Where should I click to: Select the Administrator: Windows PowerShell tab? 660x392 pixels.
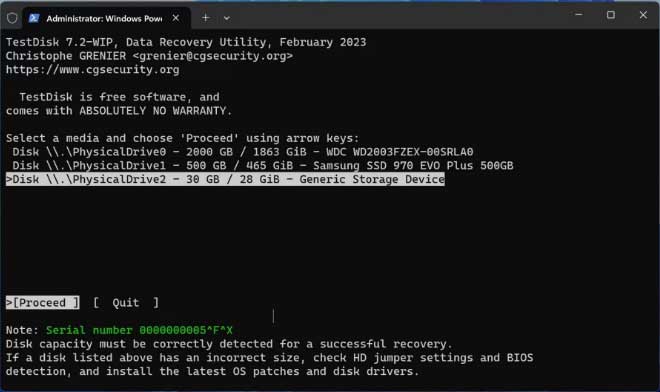pyautogui.click(x=106, y=19)
